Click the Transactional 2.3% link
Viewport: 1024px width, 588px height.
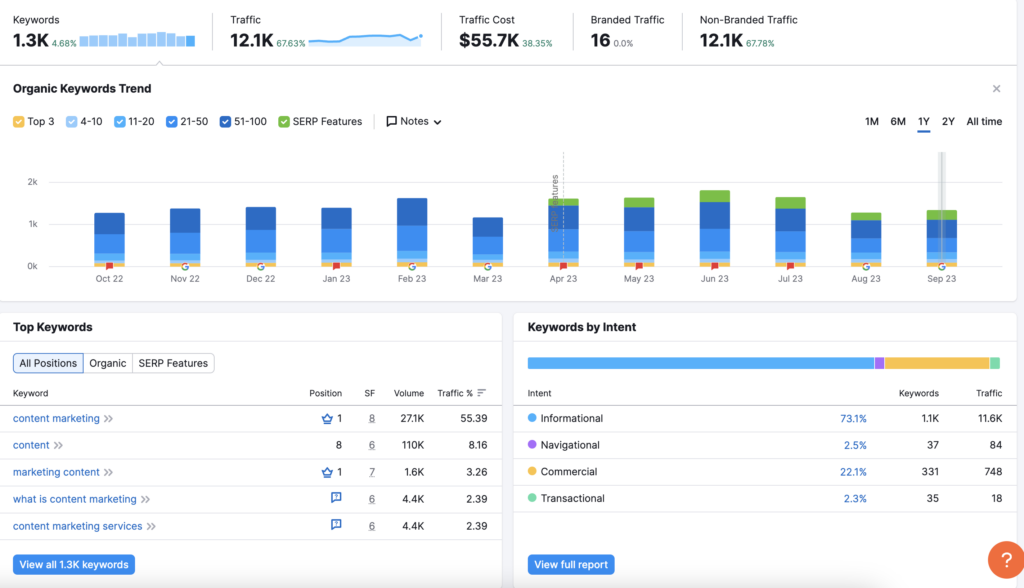coord(855,499)
